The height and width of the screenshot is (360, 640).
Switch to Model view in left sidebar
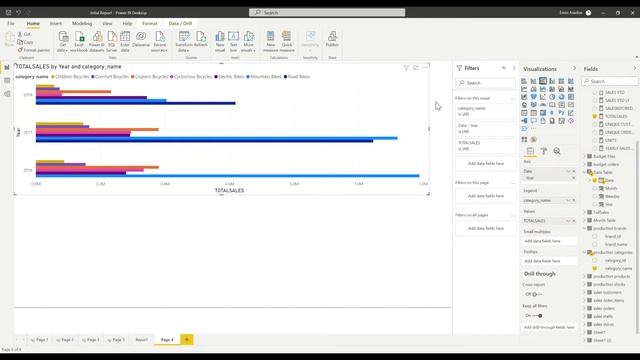7,94
